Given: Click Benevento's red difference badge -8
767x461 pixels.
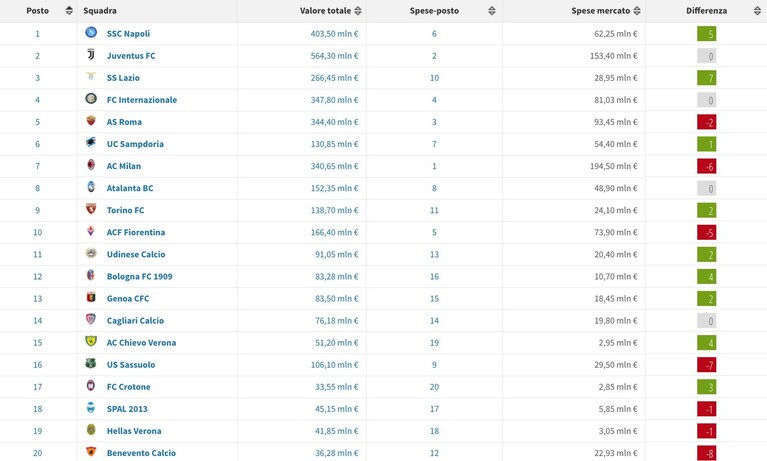Looking at the screenshot, I should point(706,453).
